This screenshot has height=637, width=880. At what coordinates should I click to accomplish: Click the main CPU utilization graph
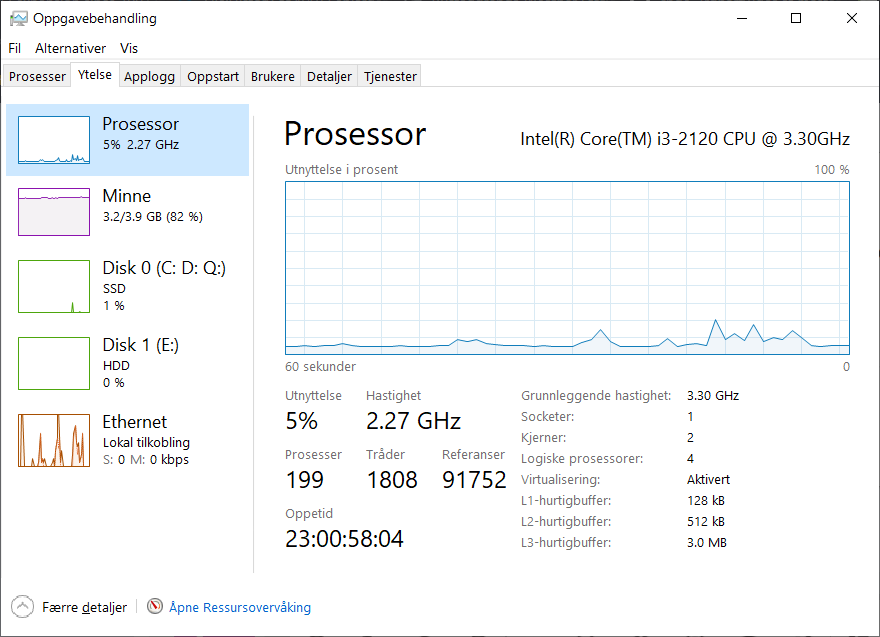(x=567, y=268)
